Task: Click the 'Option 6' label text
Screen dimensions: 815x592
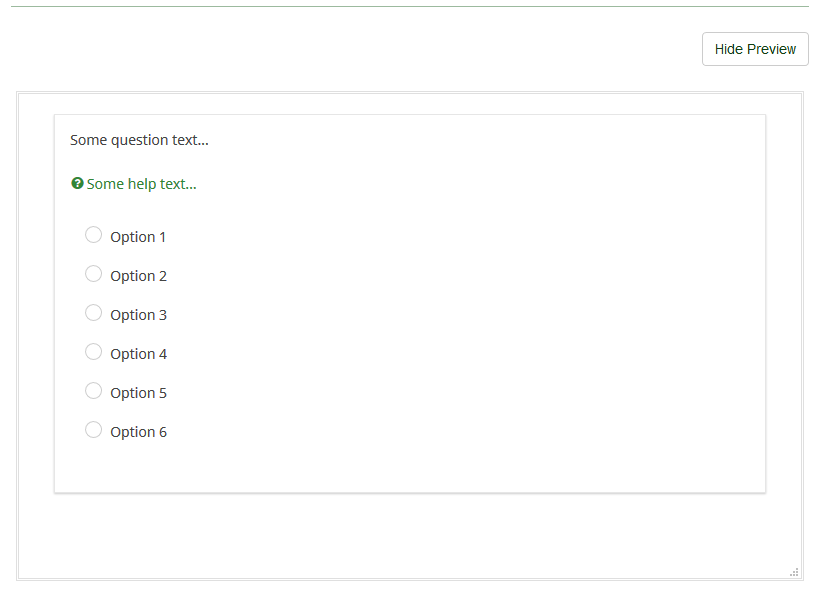Action: [x=138, y=432]
